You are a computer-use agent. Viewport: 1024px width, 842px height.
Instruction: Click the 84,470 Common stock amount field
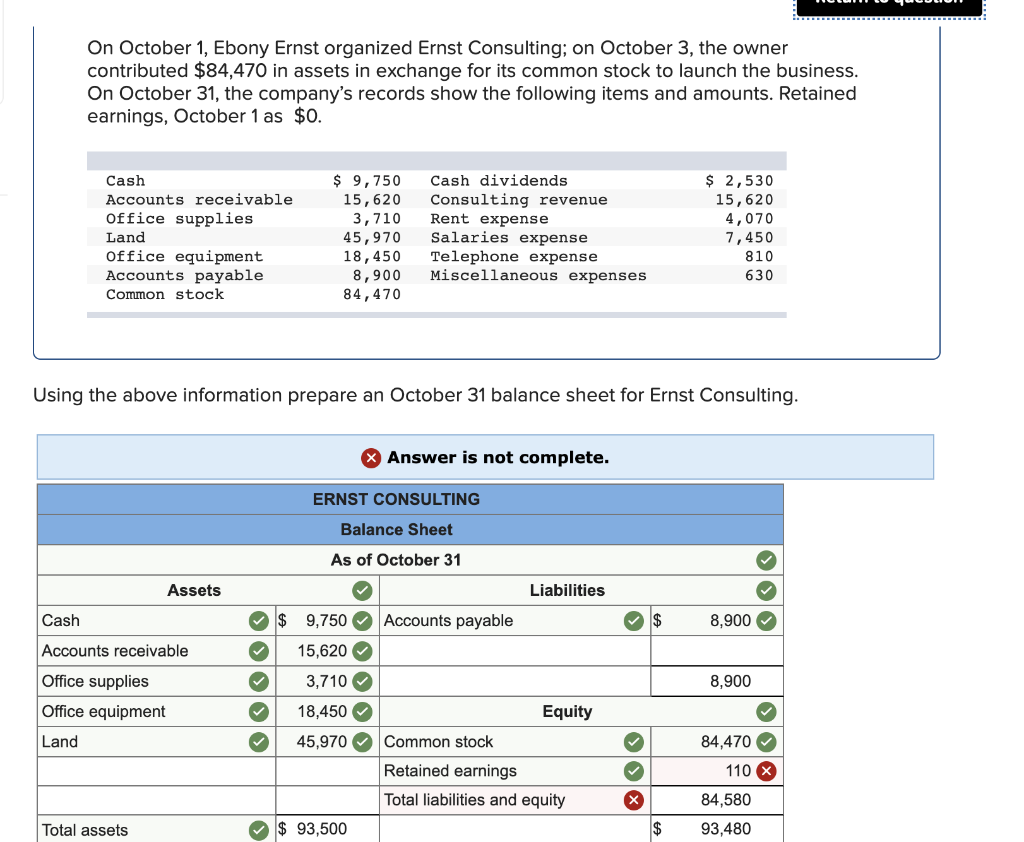click(x=716, y=742)
